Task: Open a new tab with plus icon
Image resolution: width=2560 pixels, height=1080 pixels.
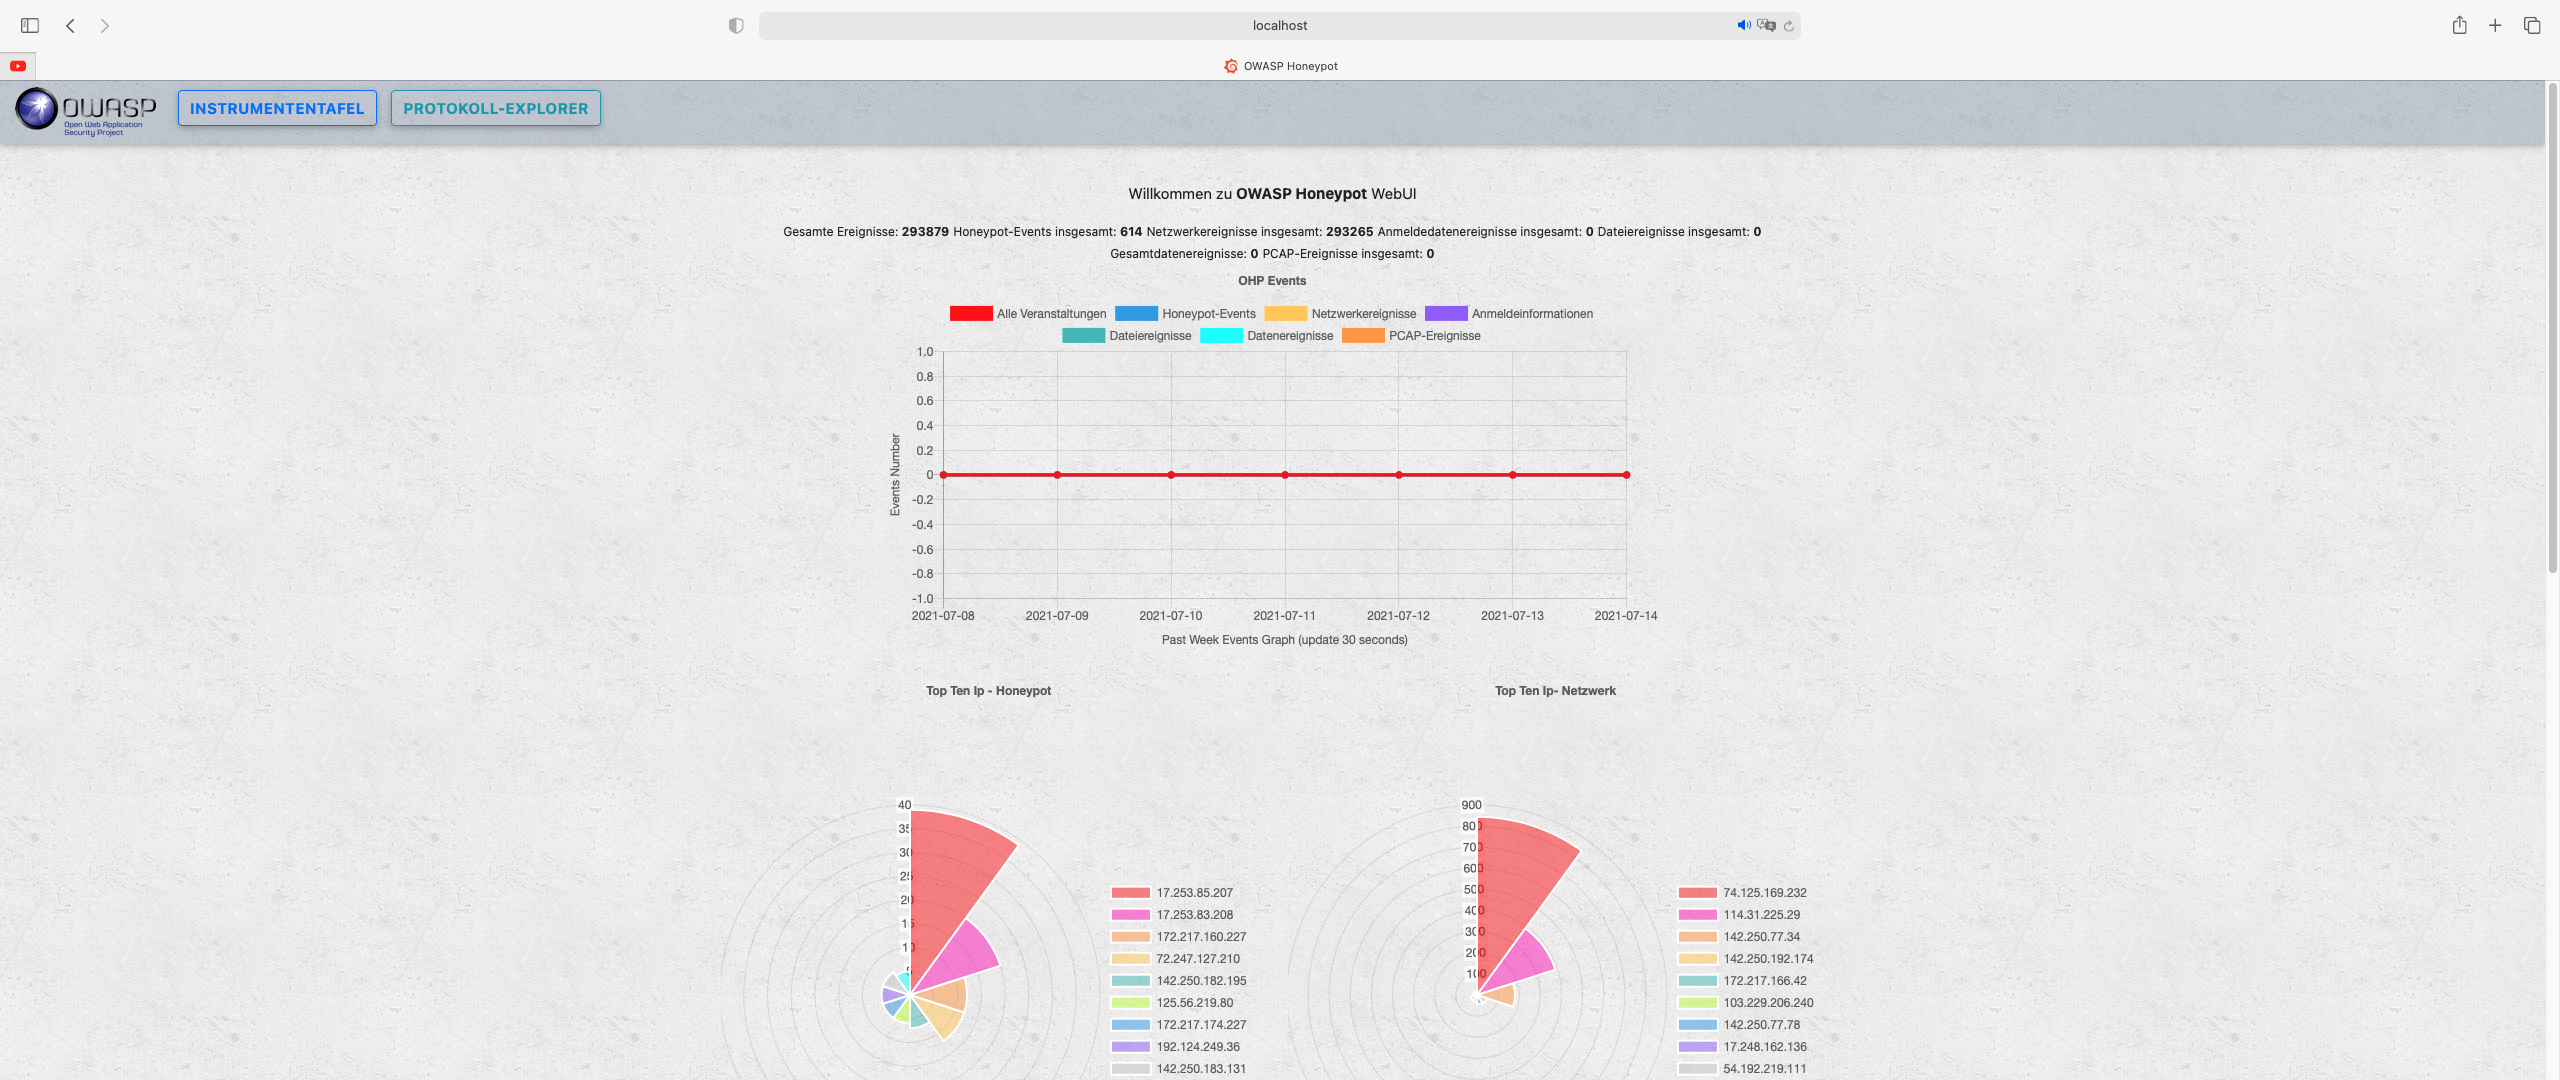Action: point(2495,25)
